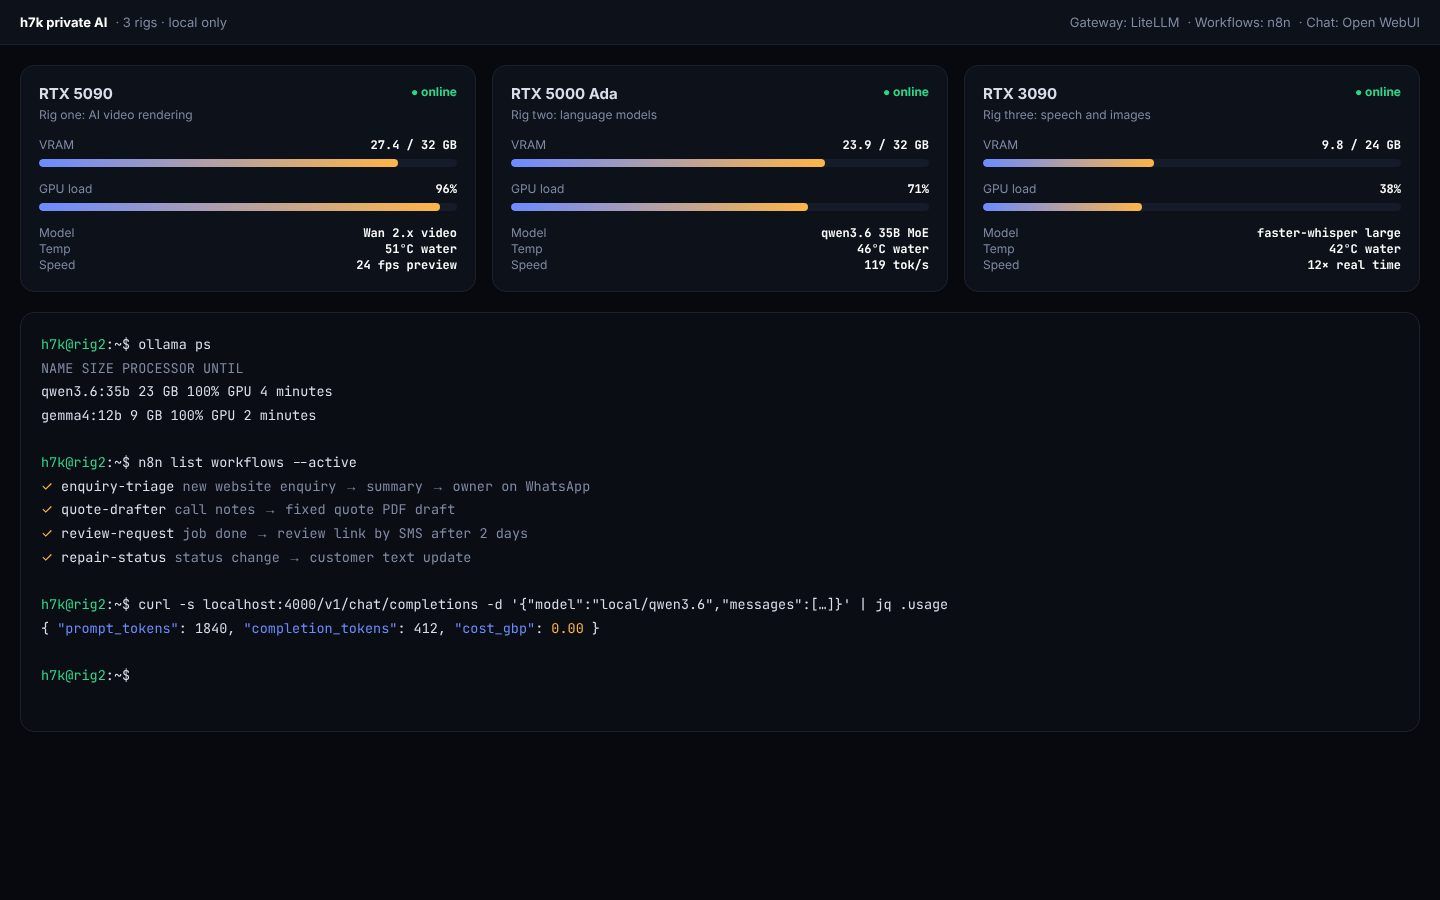Click the '27.4 / 32 GB' VRAM value

click(413, 145)
